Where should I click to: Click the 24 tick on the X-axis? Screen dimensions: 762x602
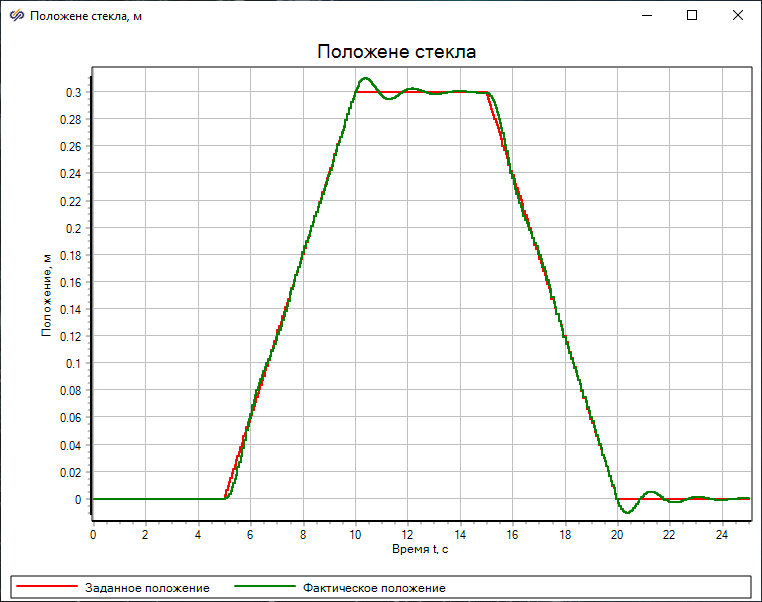pos(723,534)
